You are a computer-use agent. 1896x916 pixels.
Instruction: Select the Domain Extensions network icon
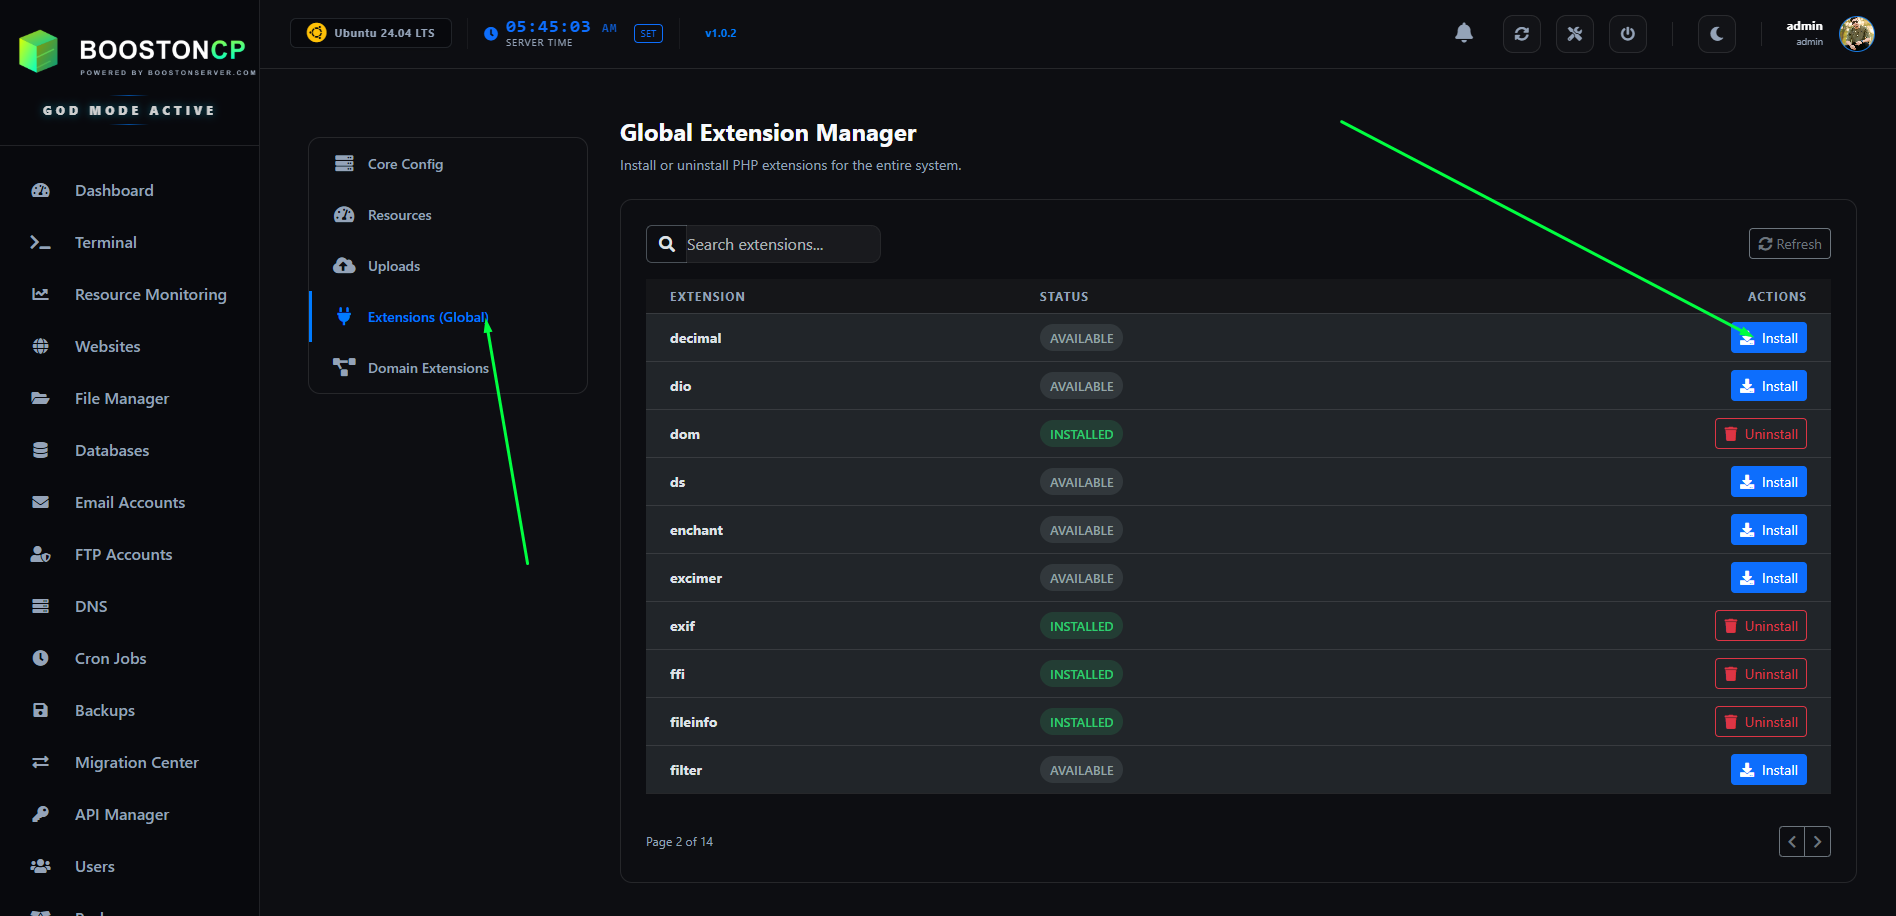(344, 367)
